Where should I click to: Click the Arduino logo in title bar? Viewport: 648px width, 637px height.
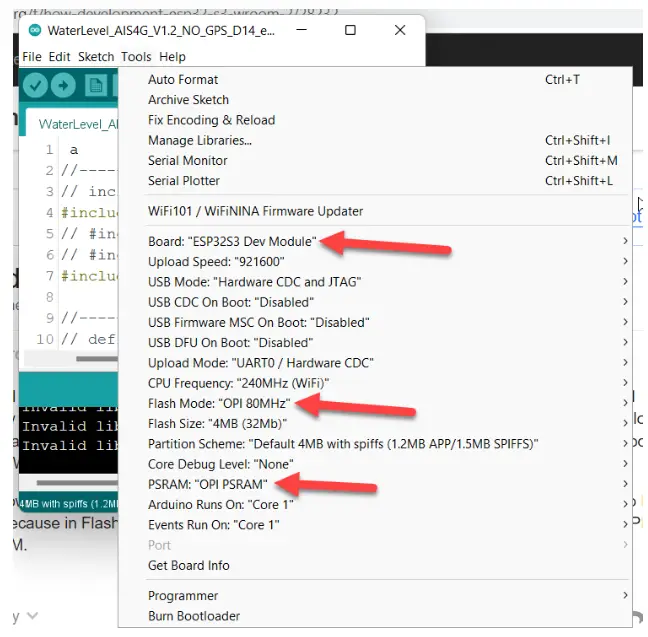35,30
